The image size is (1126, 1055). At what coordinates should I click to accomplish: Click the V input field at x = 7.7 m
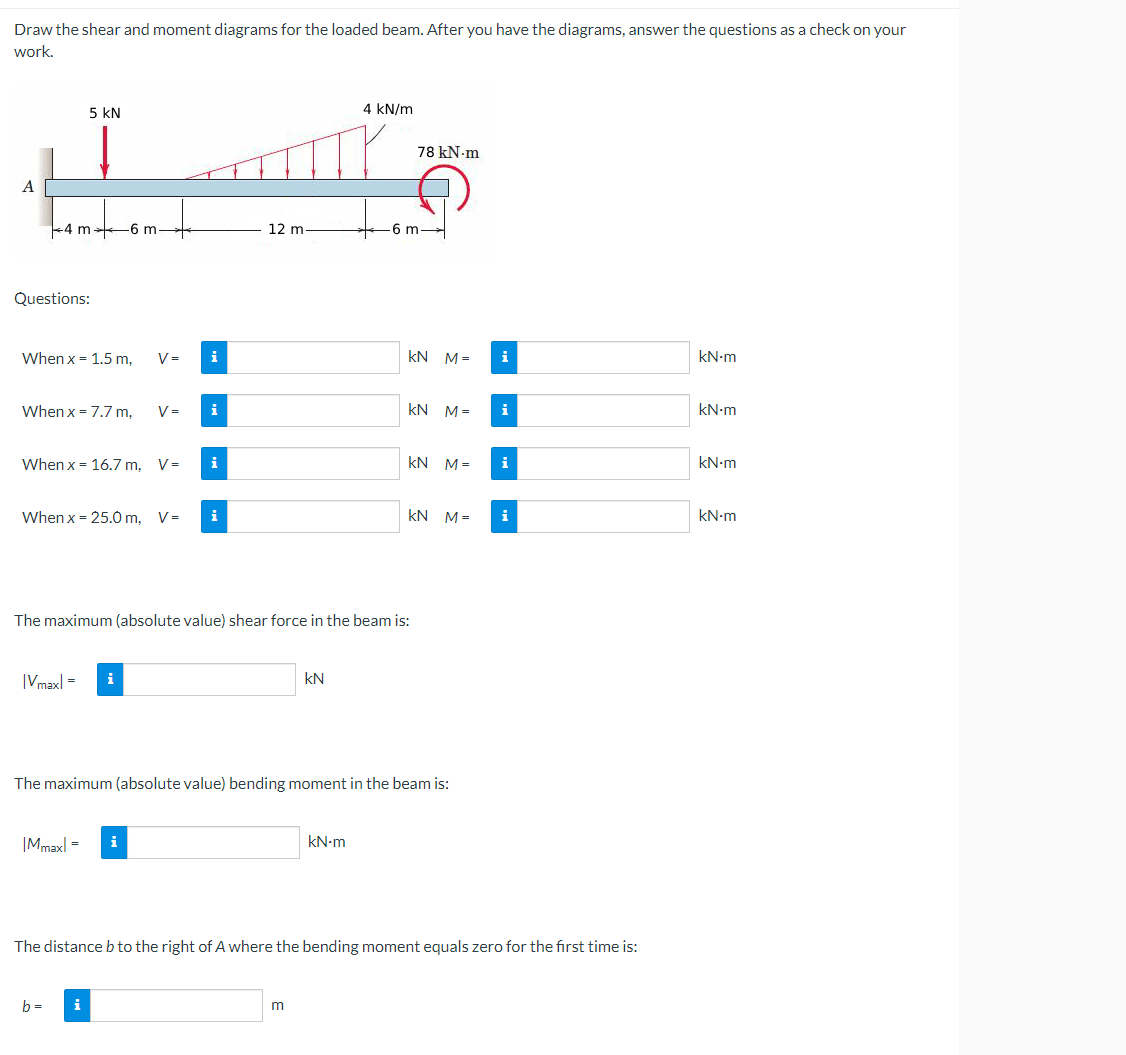(x=310, y=410)
